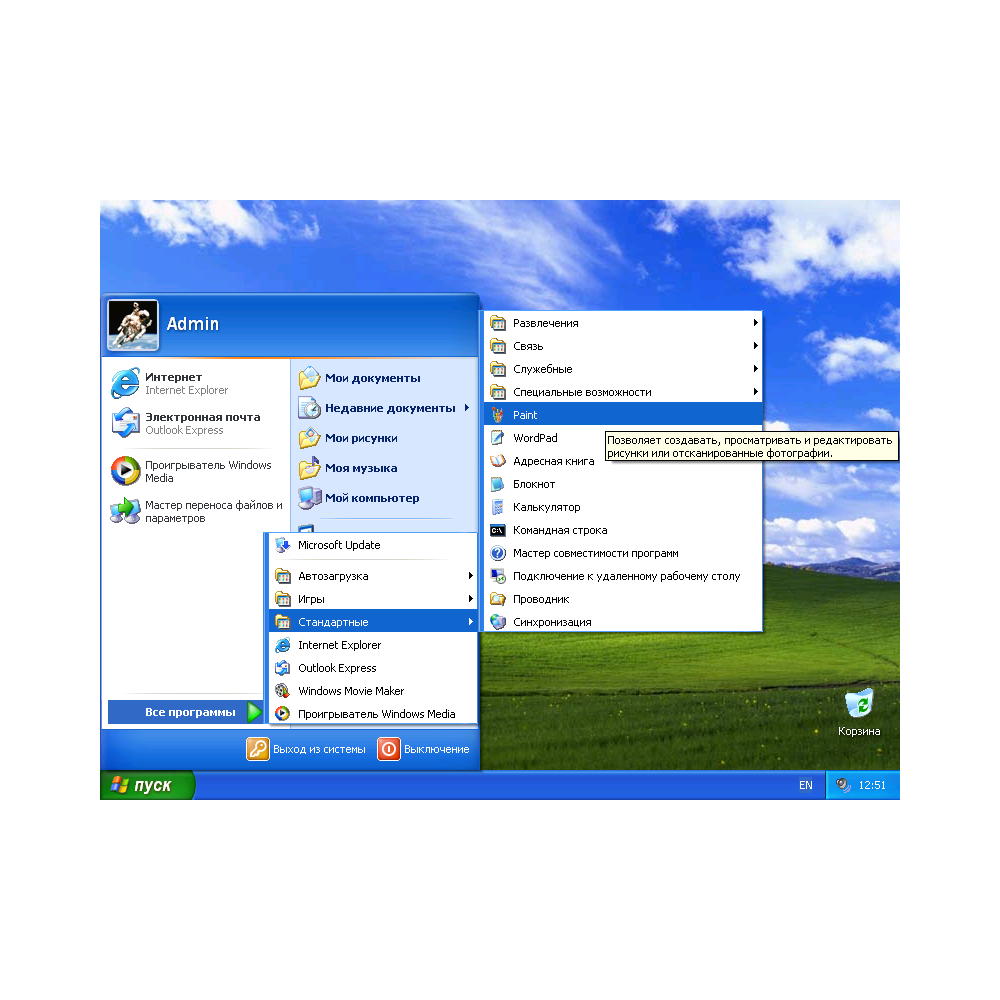Expand the Развлечения submenu
Screen dimensions: 1000x1000
tap(622, 323)
